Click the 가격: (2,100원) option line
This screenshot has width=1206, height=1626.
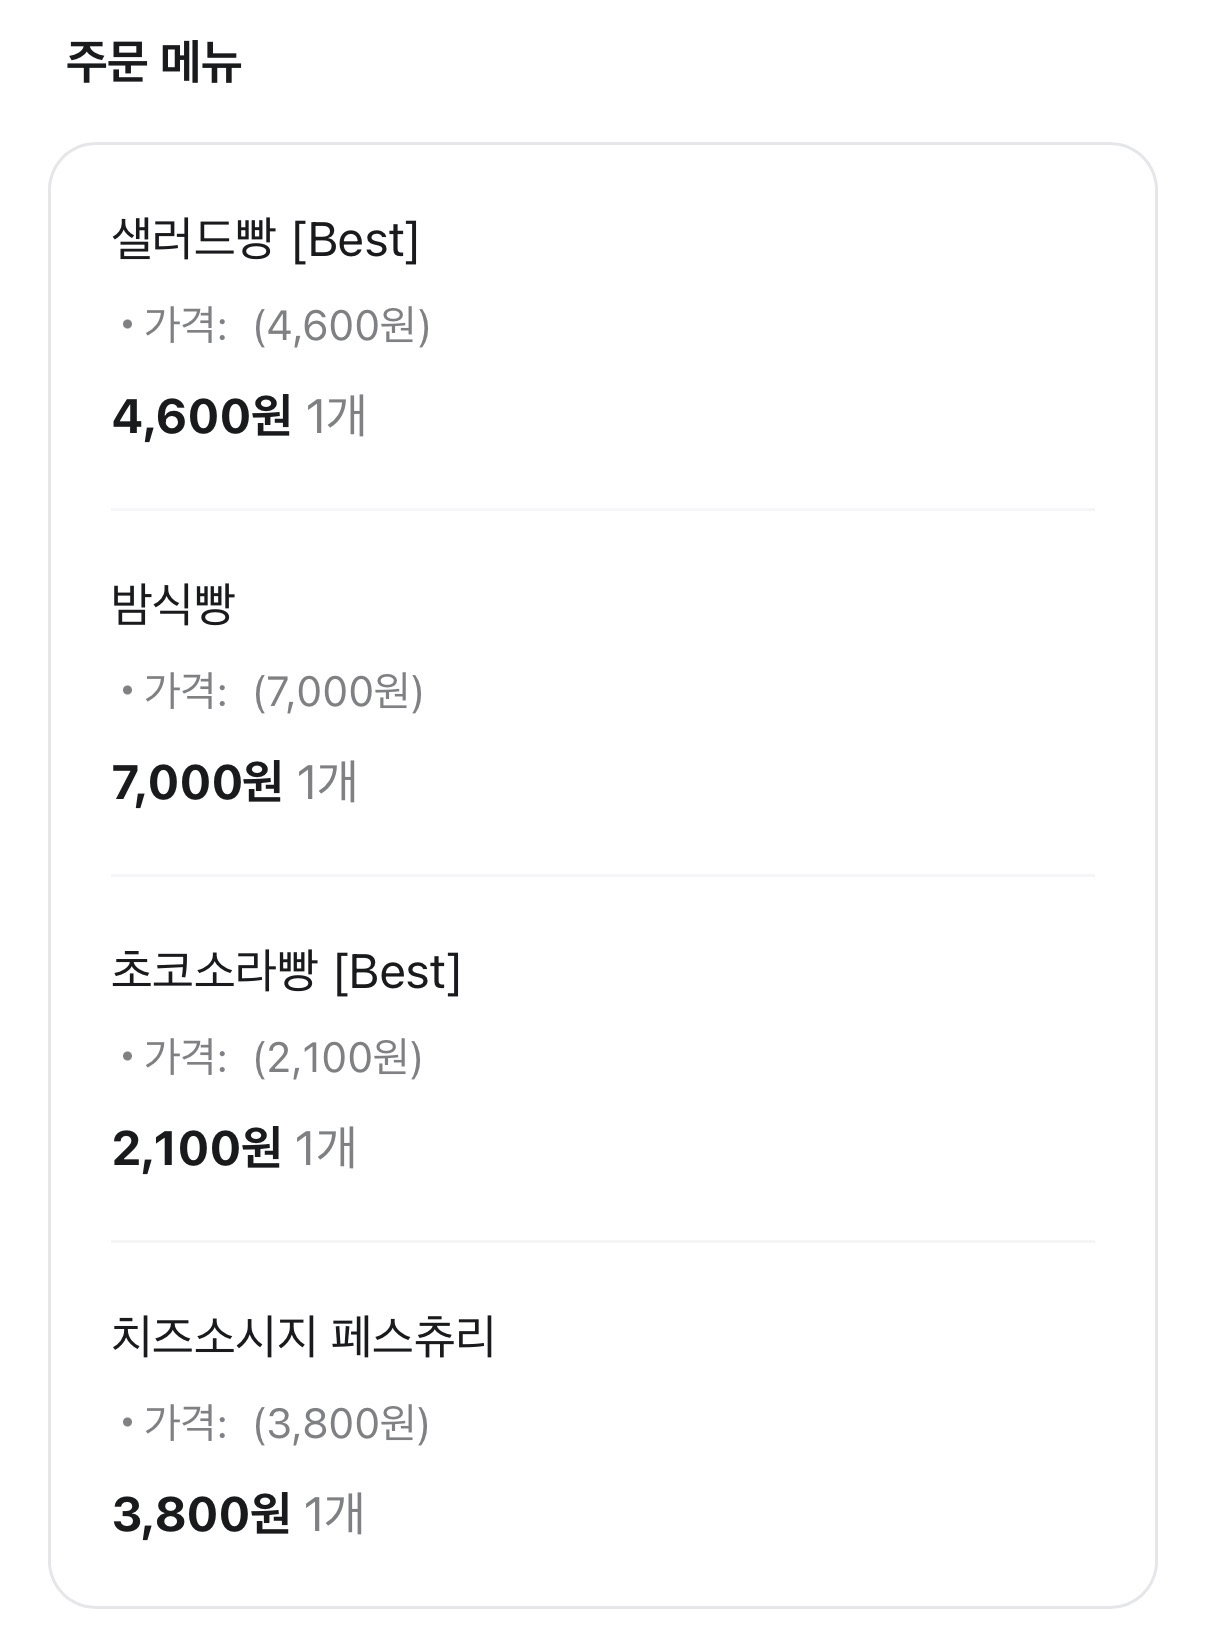pyautogui.click(x=271, y=1058)
